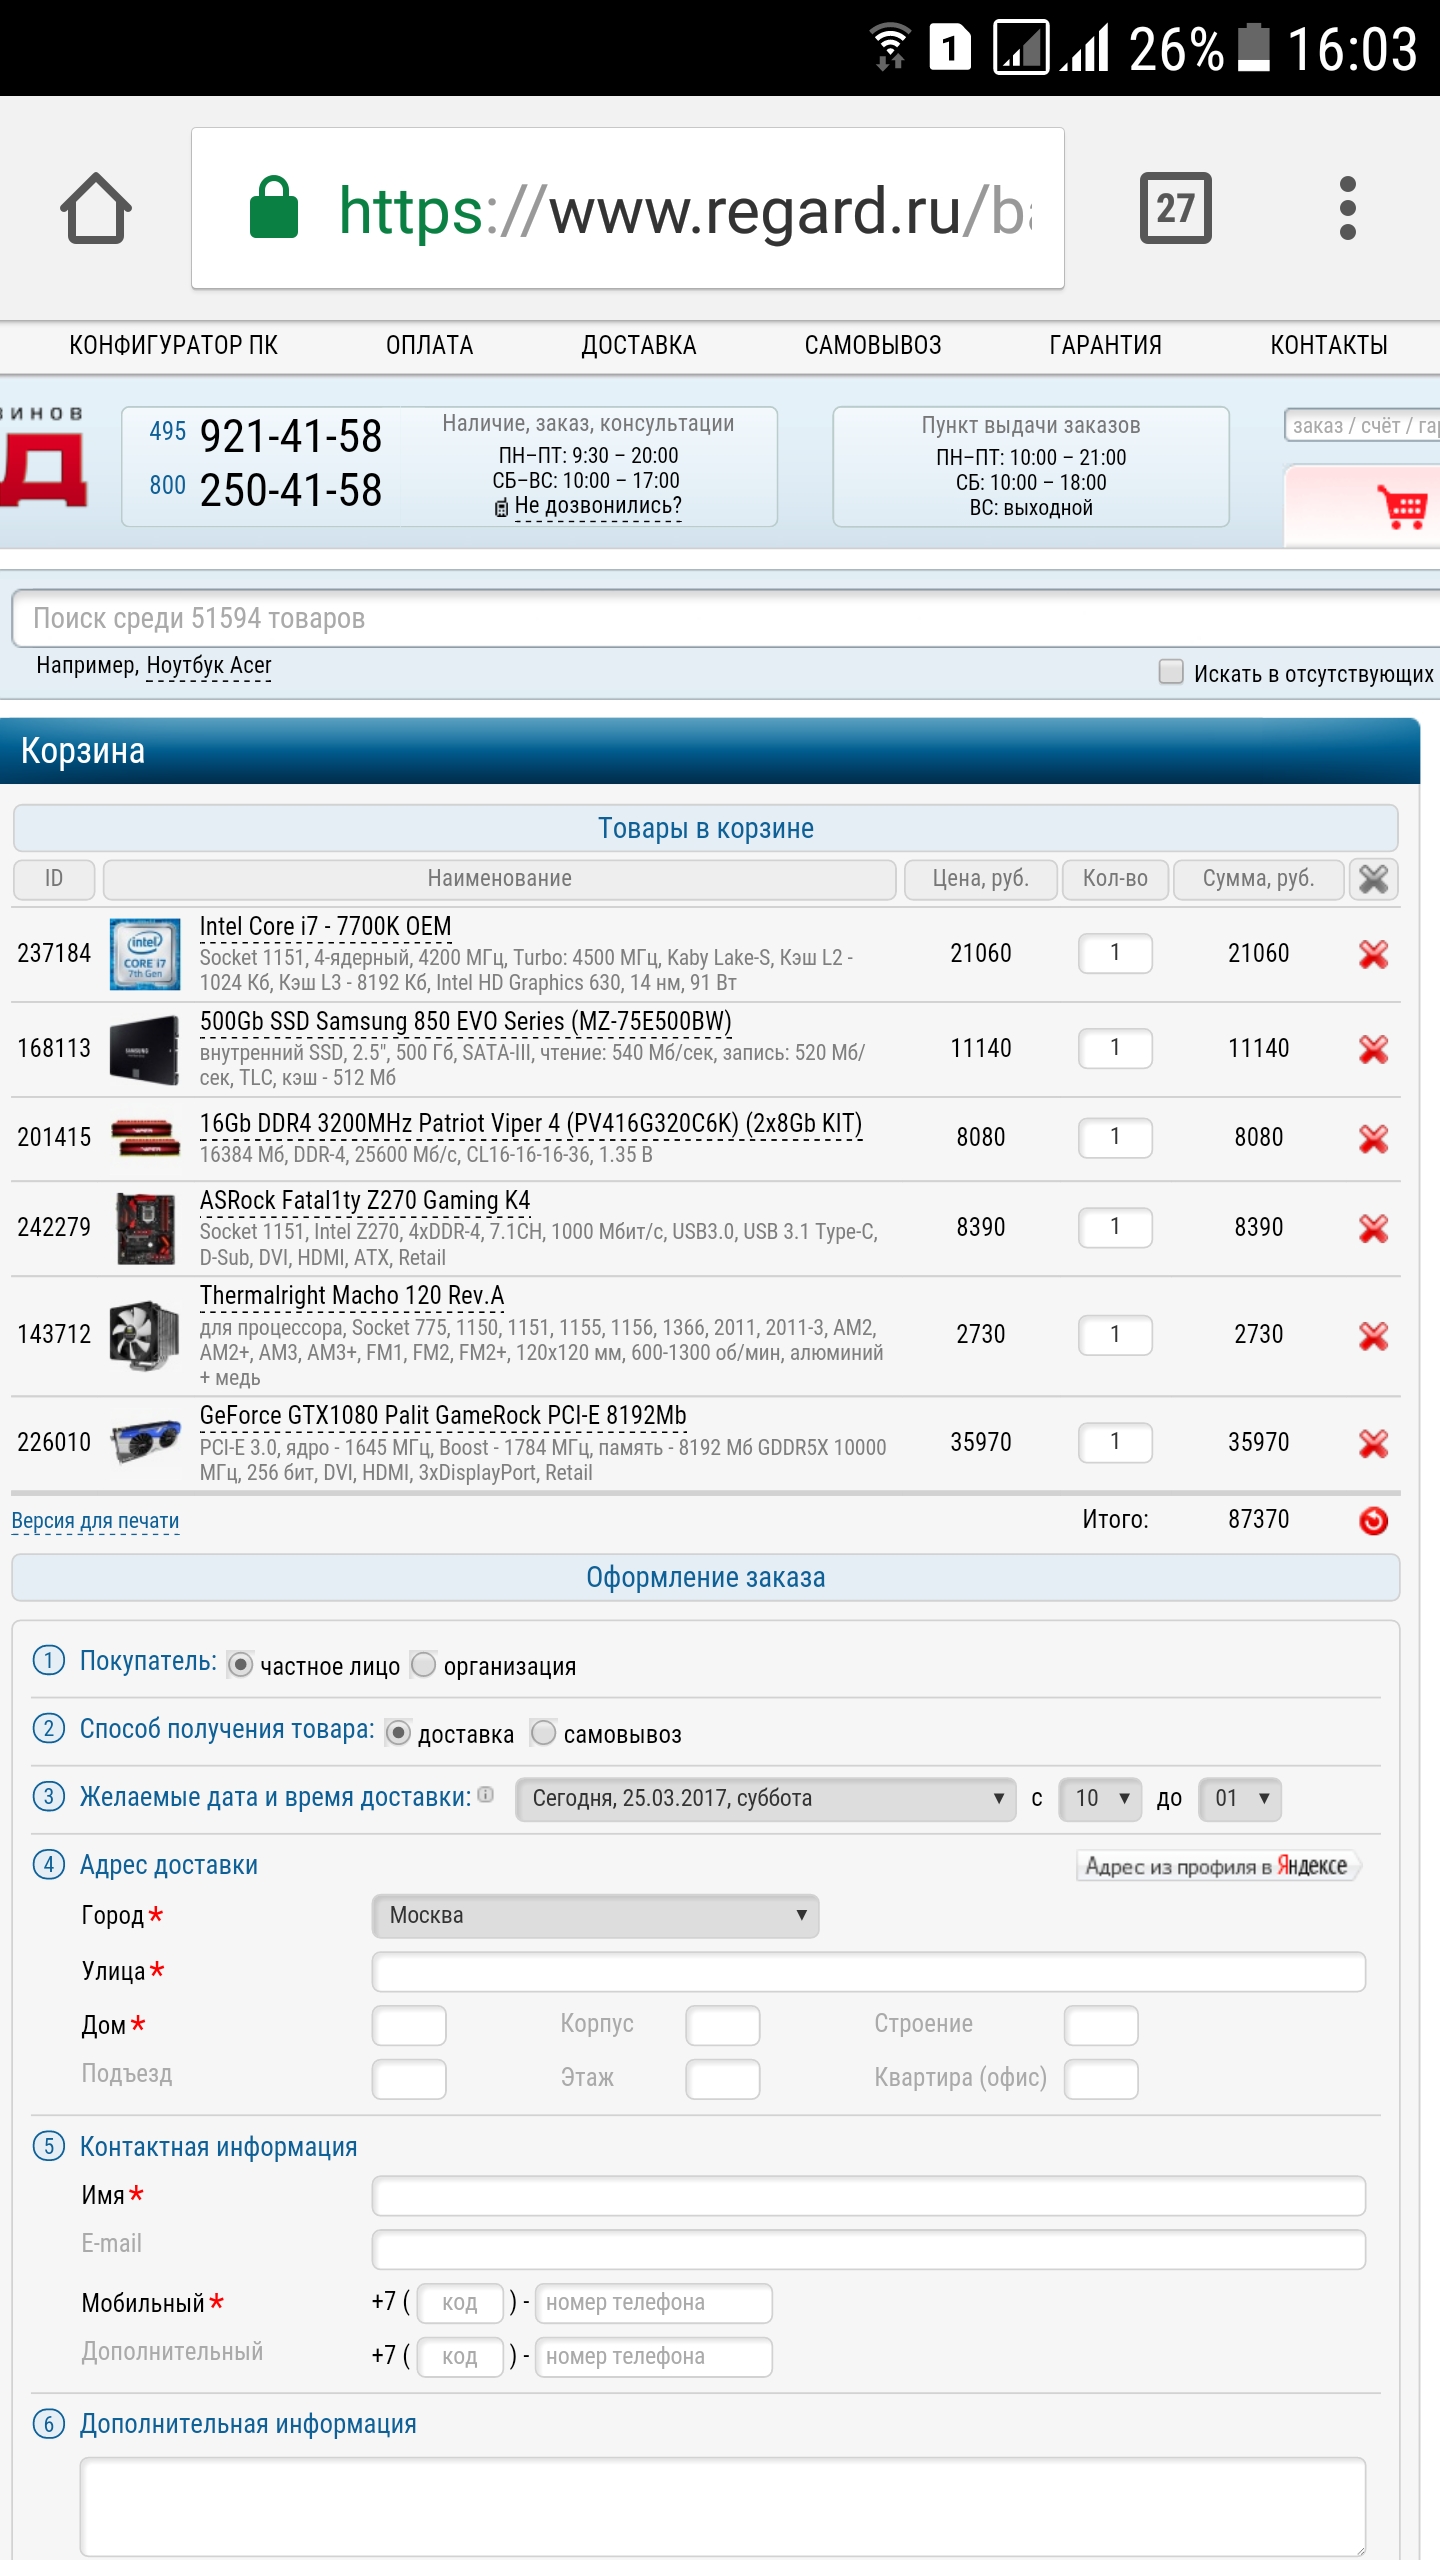This screenshot has height=2560, width=1440.
Task: Open the red shopping cart icon
Action: [x=1402, y=507]
